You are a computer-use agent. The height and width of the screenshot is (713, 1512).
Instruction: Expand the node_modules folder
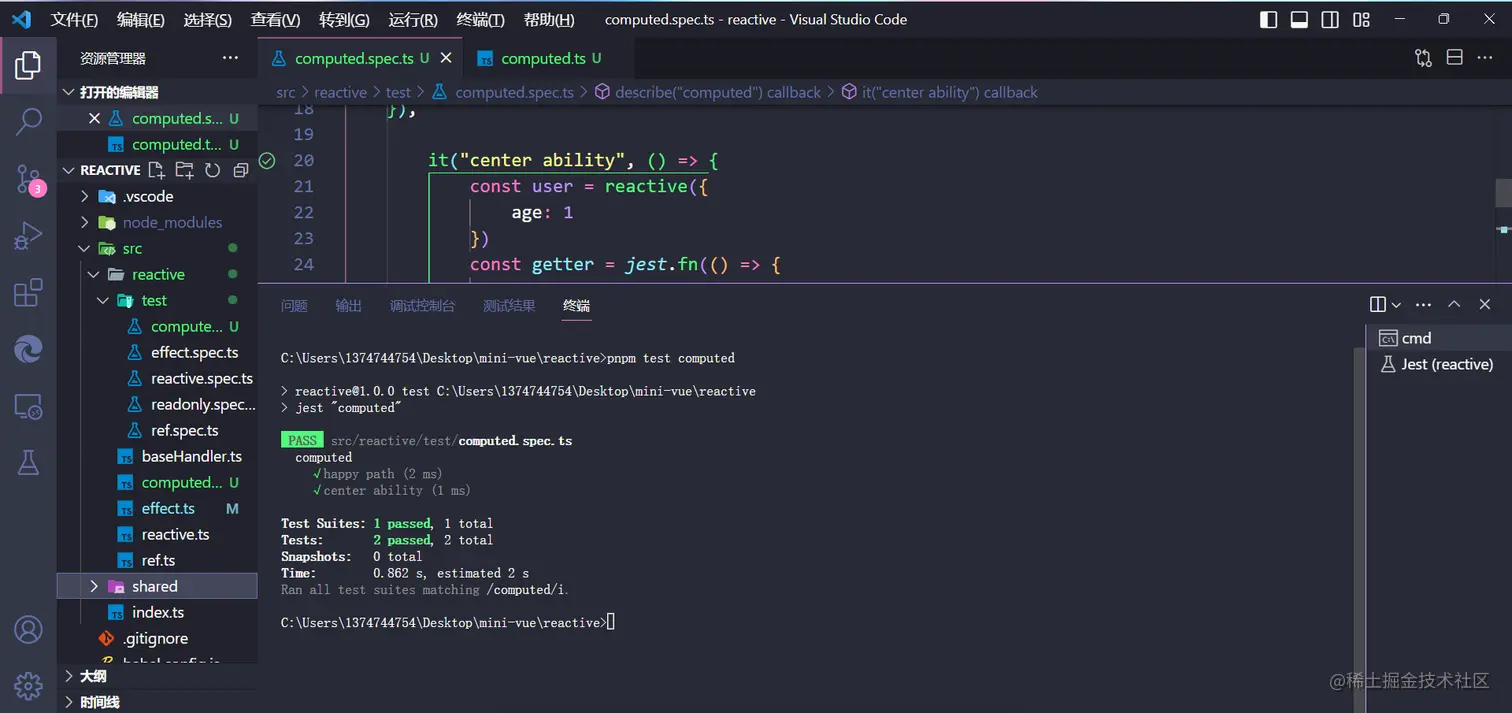pyautogui.click(x=85, y=222)
